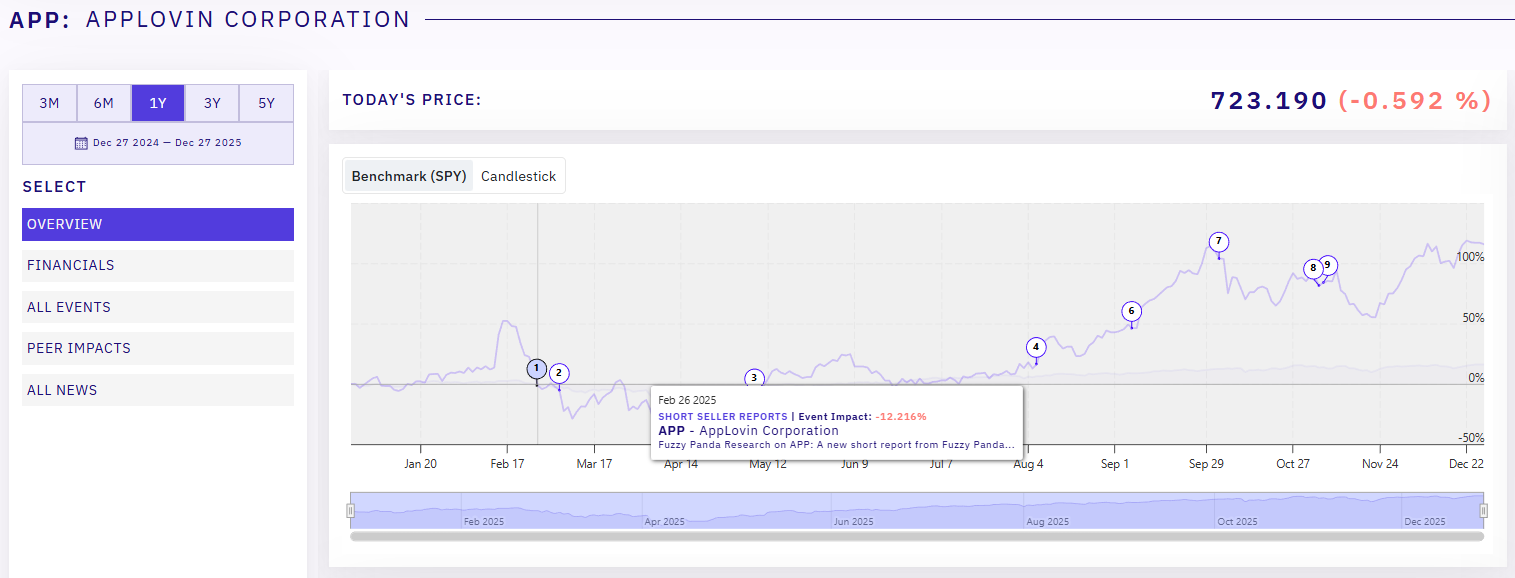Switch chart to Candlestick view

click(x=518, y=176)
